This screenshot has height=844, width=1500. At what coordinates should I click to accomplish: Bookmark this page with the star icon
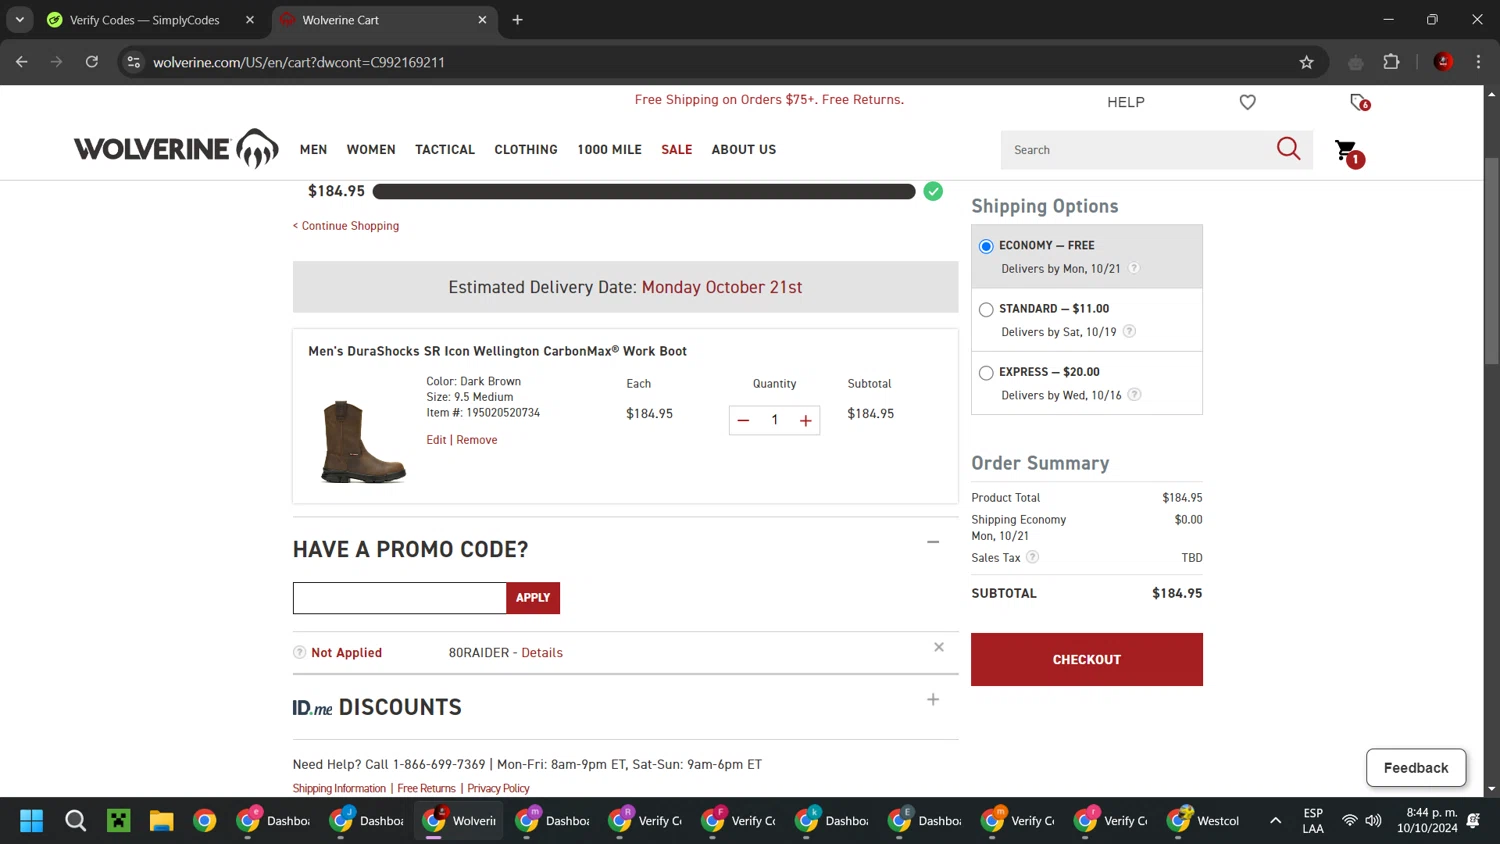1306,62
